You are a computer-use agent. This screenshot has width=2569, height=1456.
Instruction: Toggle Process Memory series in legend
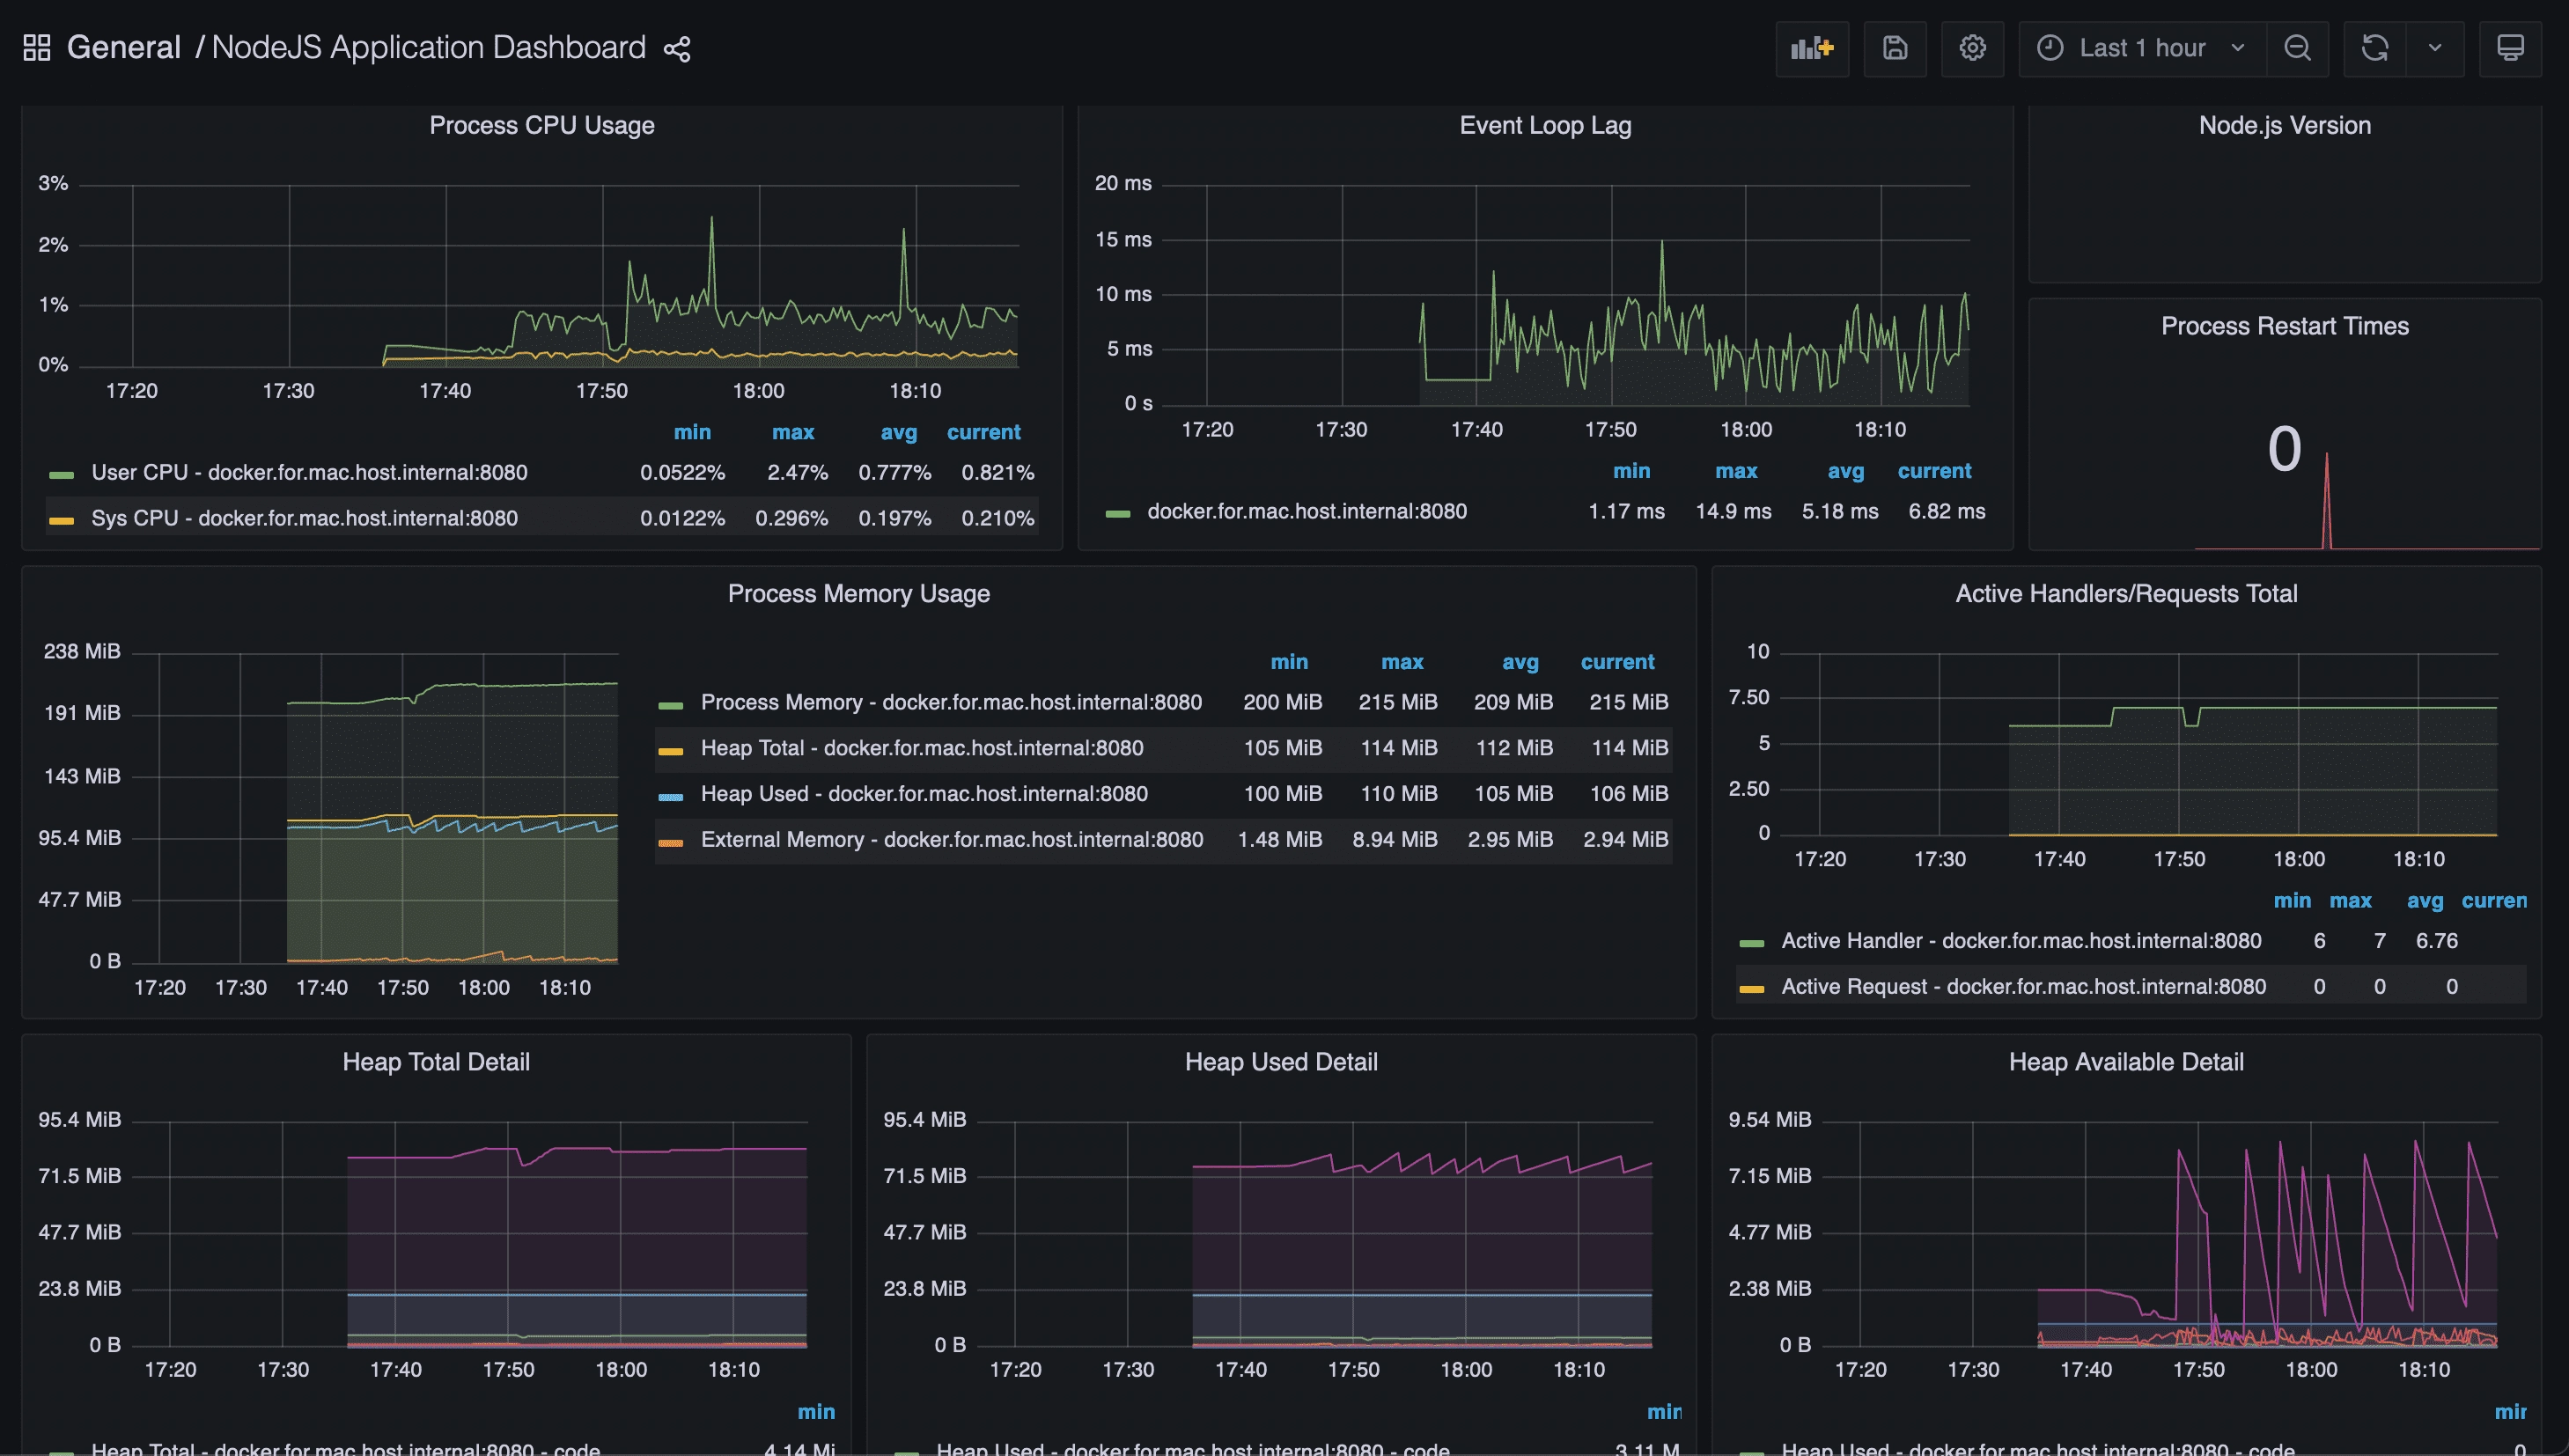click(951, 702)
